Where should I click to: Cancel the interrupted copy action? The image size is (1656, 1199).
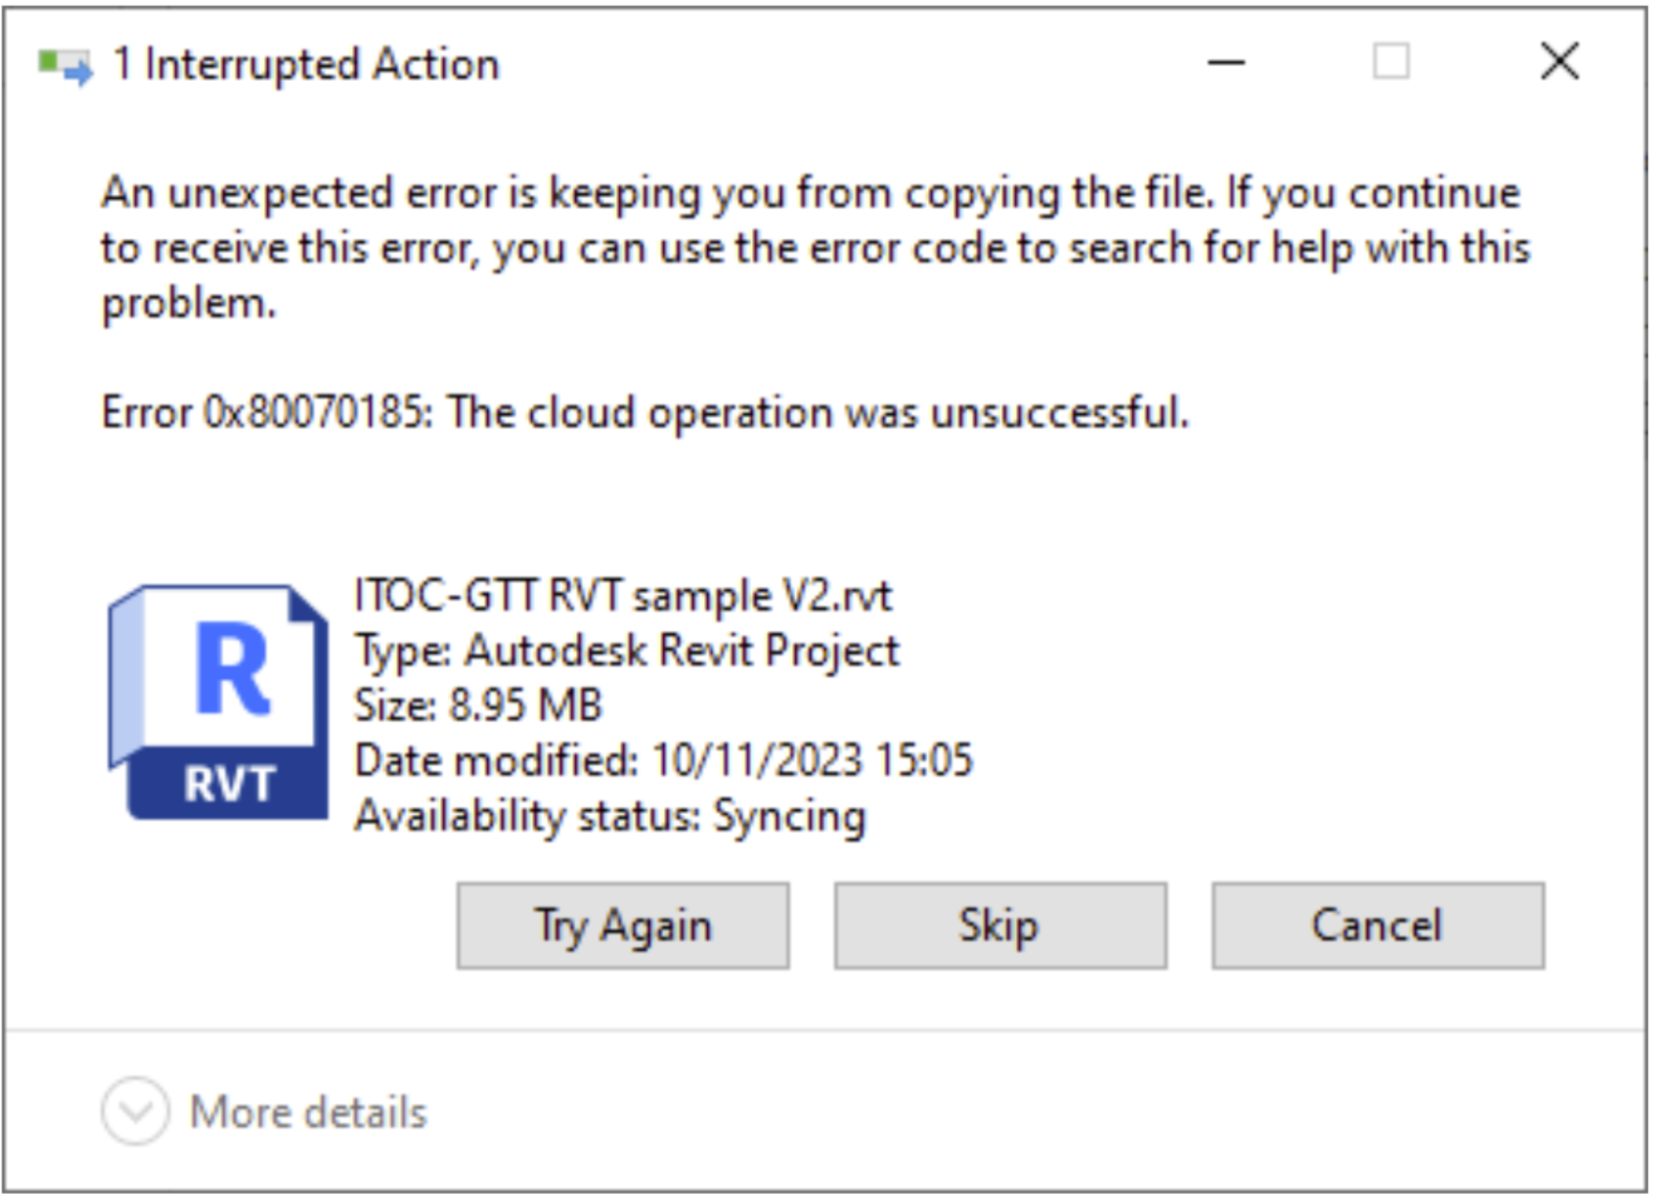[1378, 925]
